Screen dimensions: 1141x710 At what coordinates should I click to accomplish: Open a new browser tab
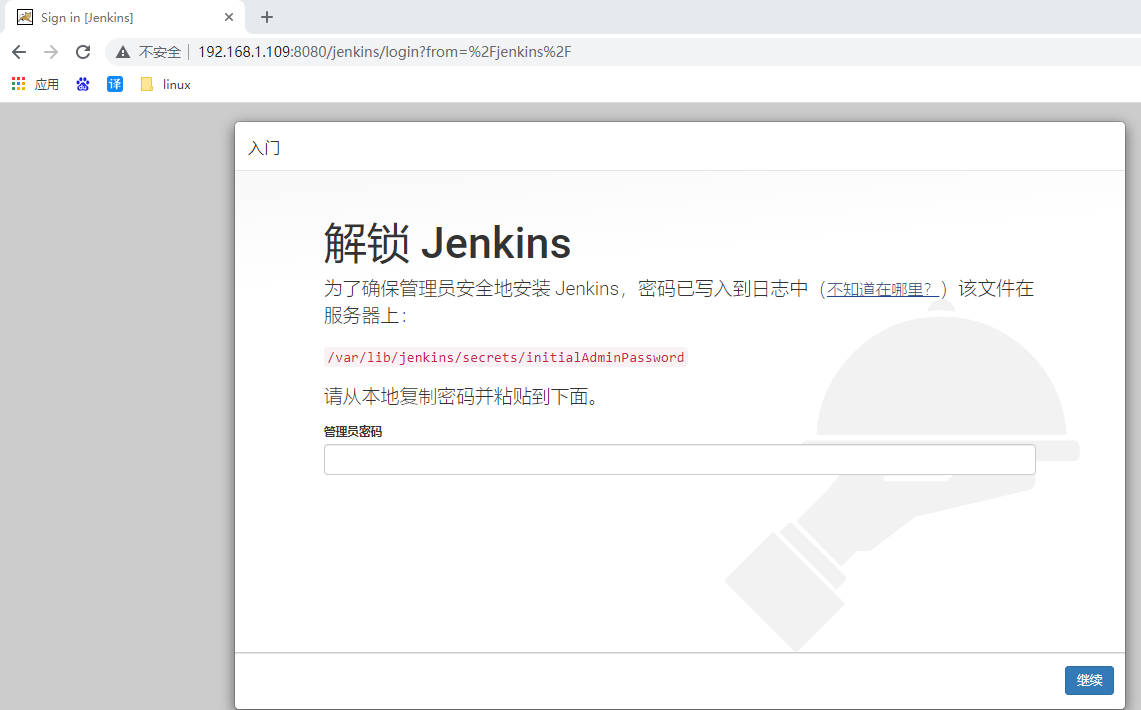(x=267, y=17)
